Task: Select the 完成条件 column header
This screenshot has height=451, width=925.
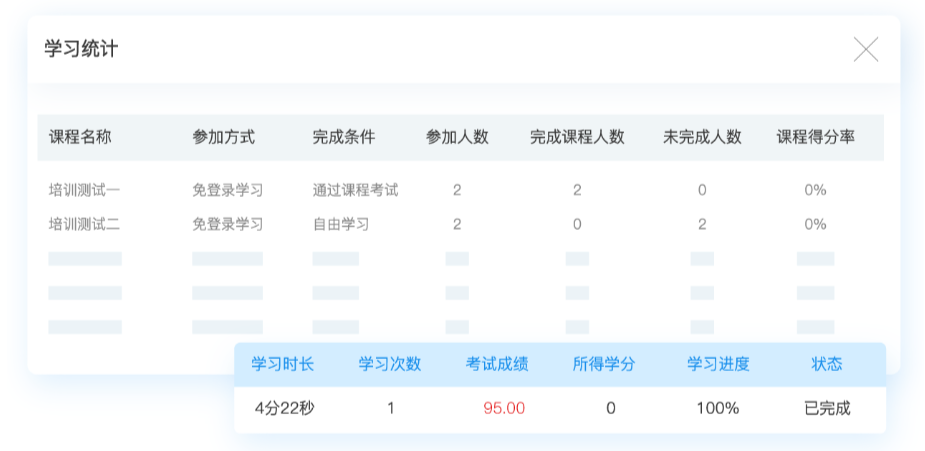Action: click(343, 138)
